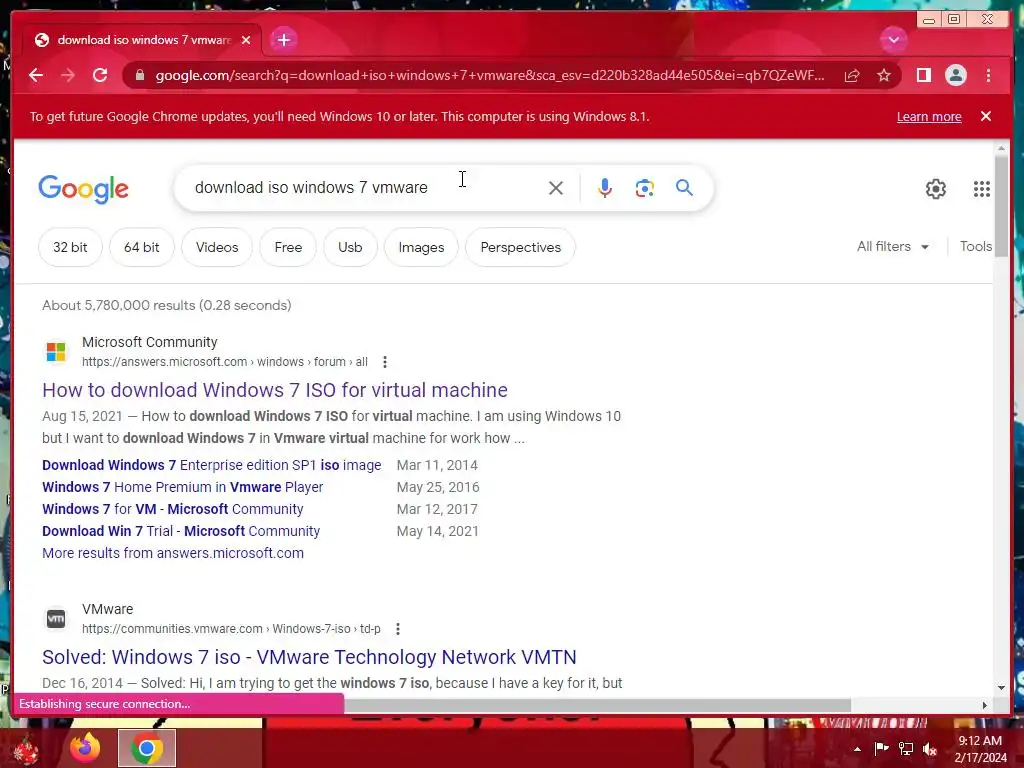Screen dimensions: 1024x768
Task: Open 'Windows 7 for VM - Microsoft Community'
Action: coord(173,509)
